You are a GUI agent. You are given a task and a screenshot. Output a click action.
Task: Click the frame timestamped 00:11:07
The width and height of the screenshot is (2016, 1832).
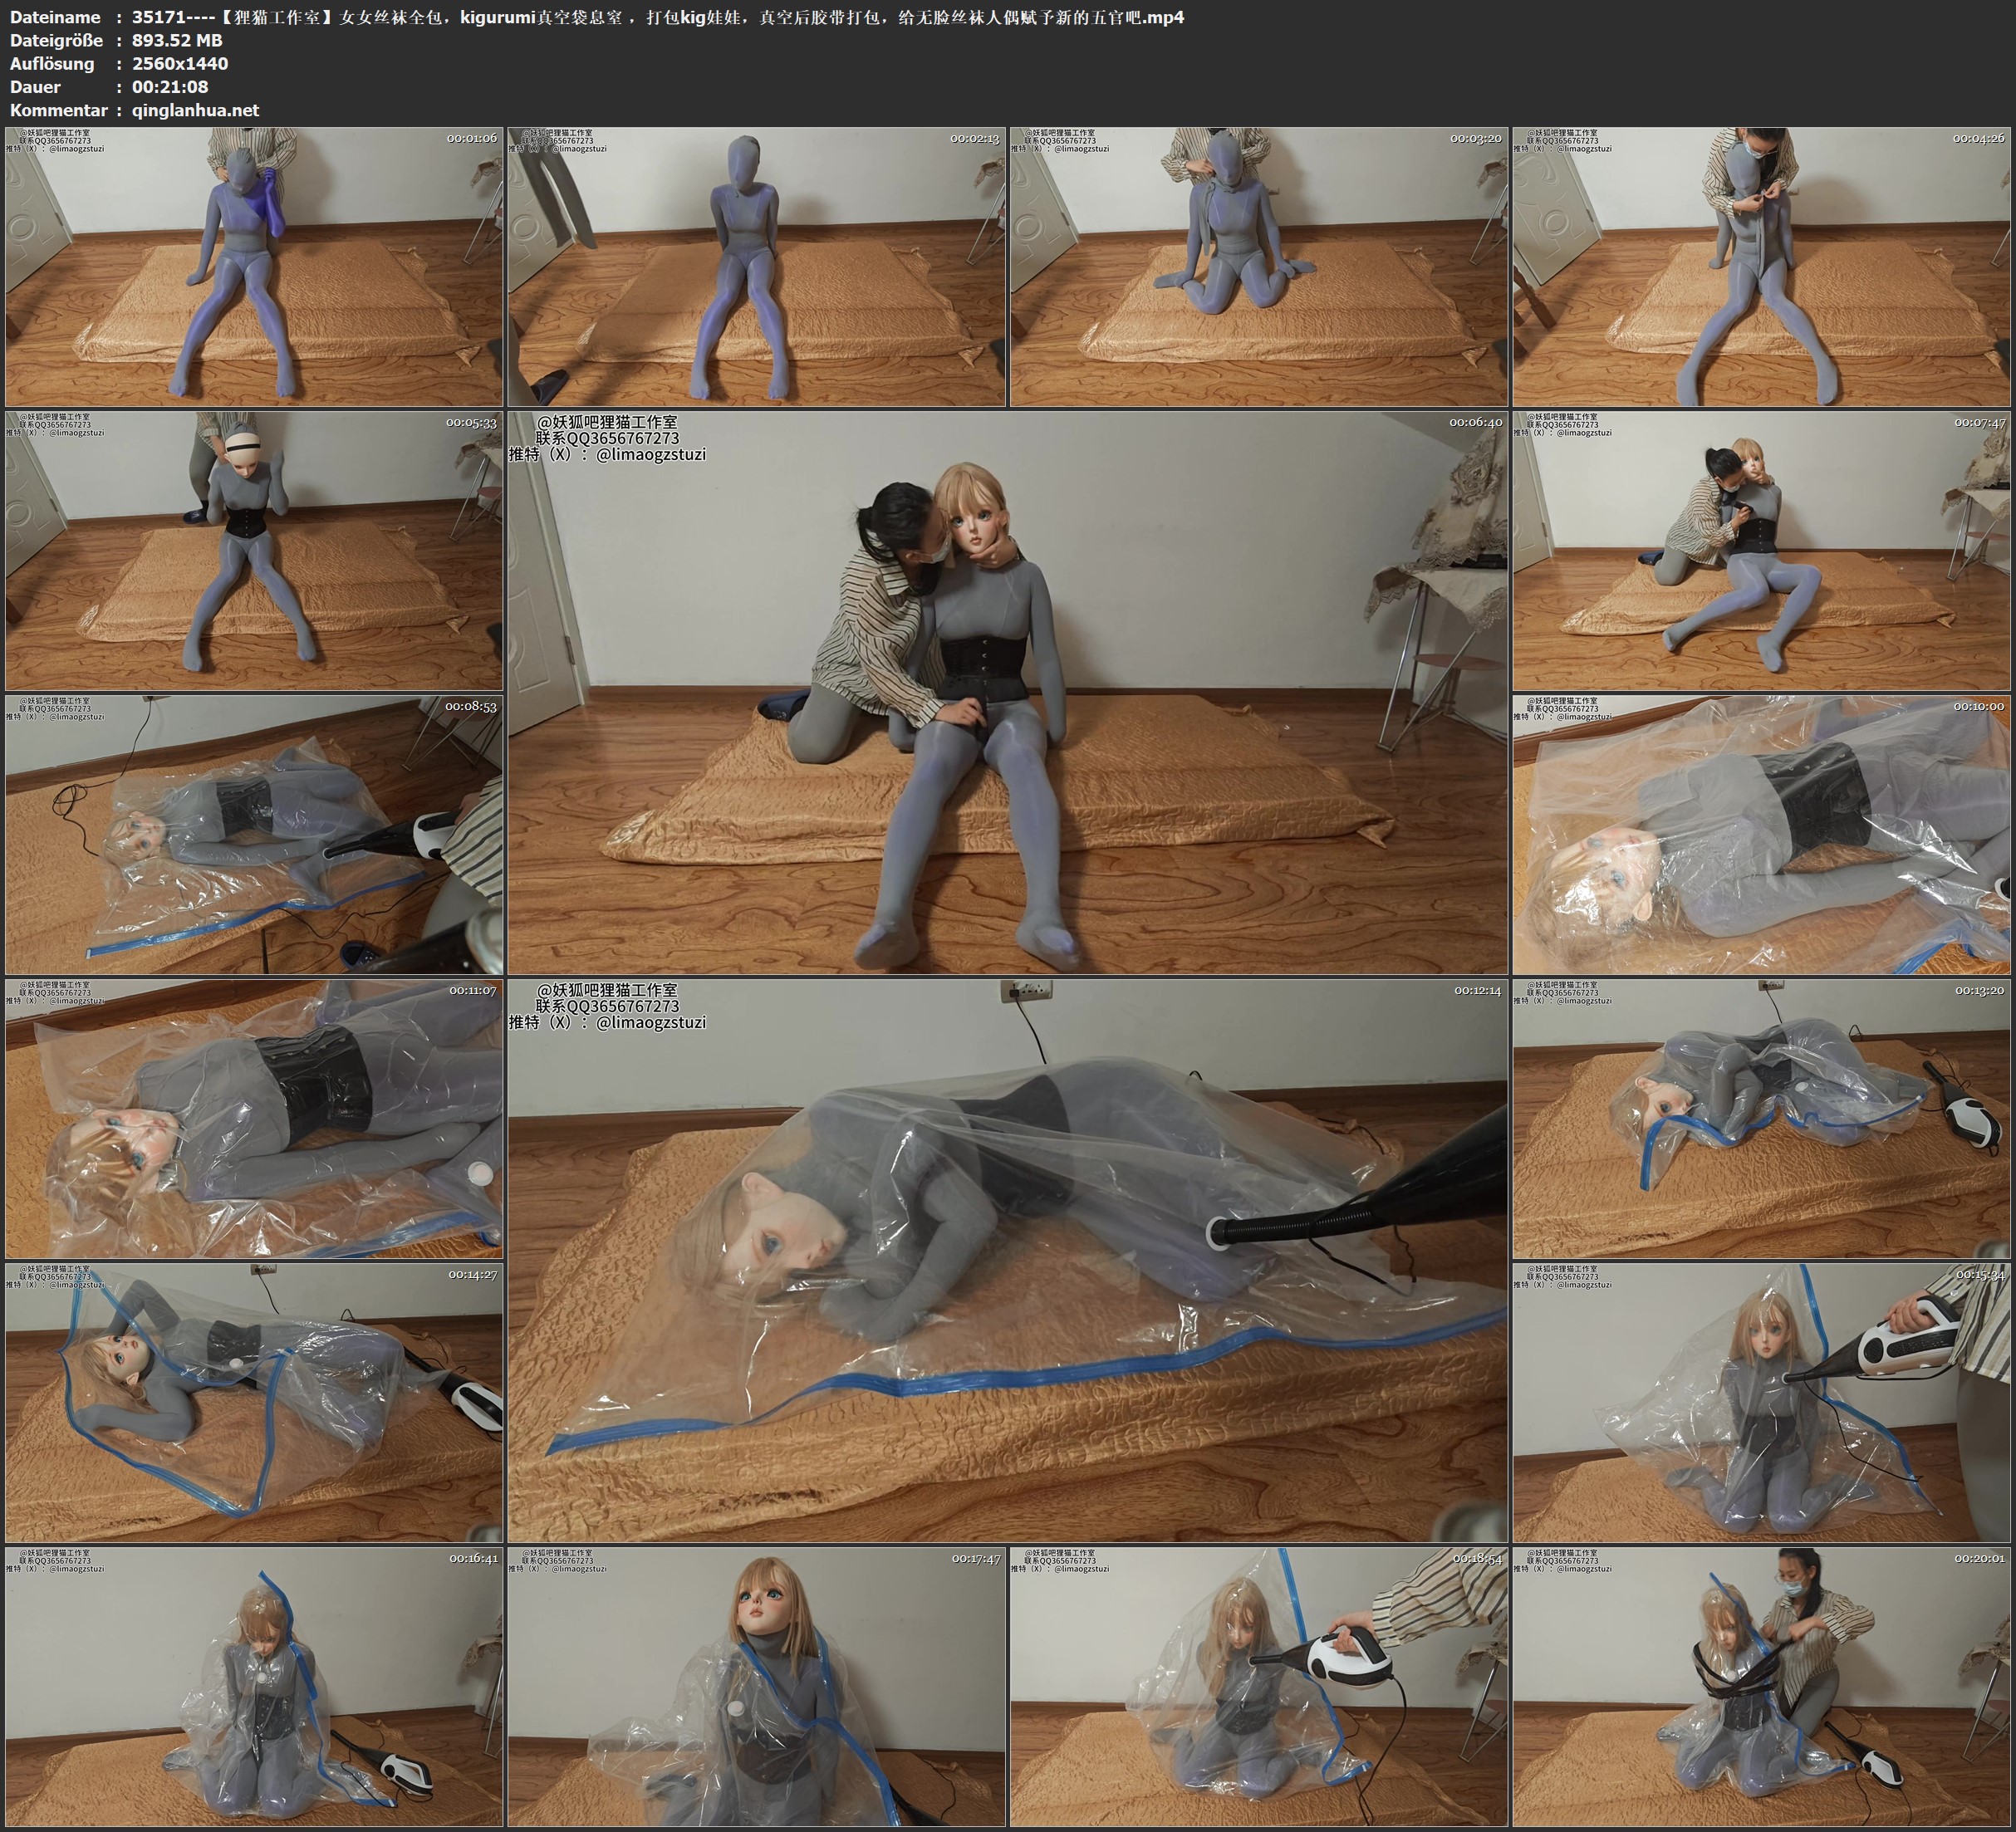coord(254,1118)
